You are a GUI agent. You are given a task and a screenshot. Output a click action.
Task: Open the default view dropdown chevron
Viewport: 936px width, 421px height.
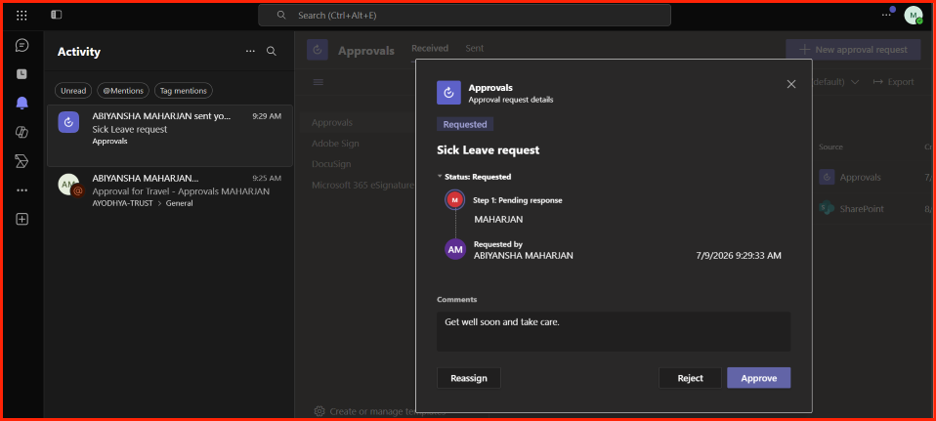point(855,82)
